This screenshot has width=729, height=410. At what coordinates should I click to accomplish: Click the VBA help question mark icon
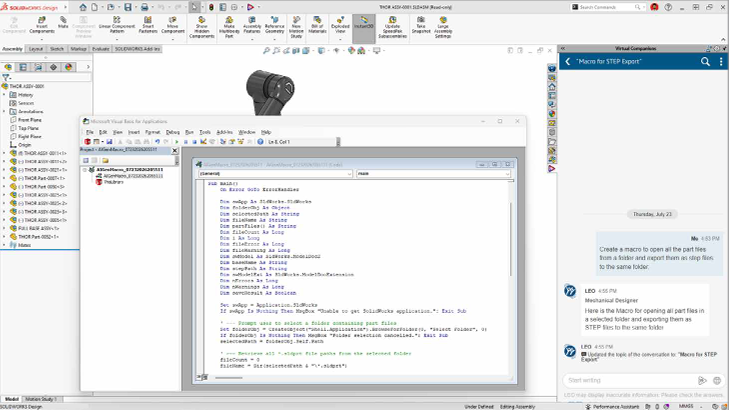(x=260, y=142)
